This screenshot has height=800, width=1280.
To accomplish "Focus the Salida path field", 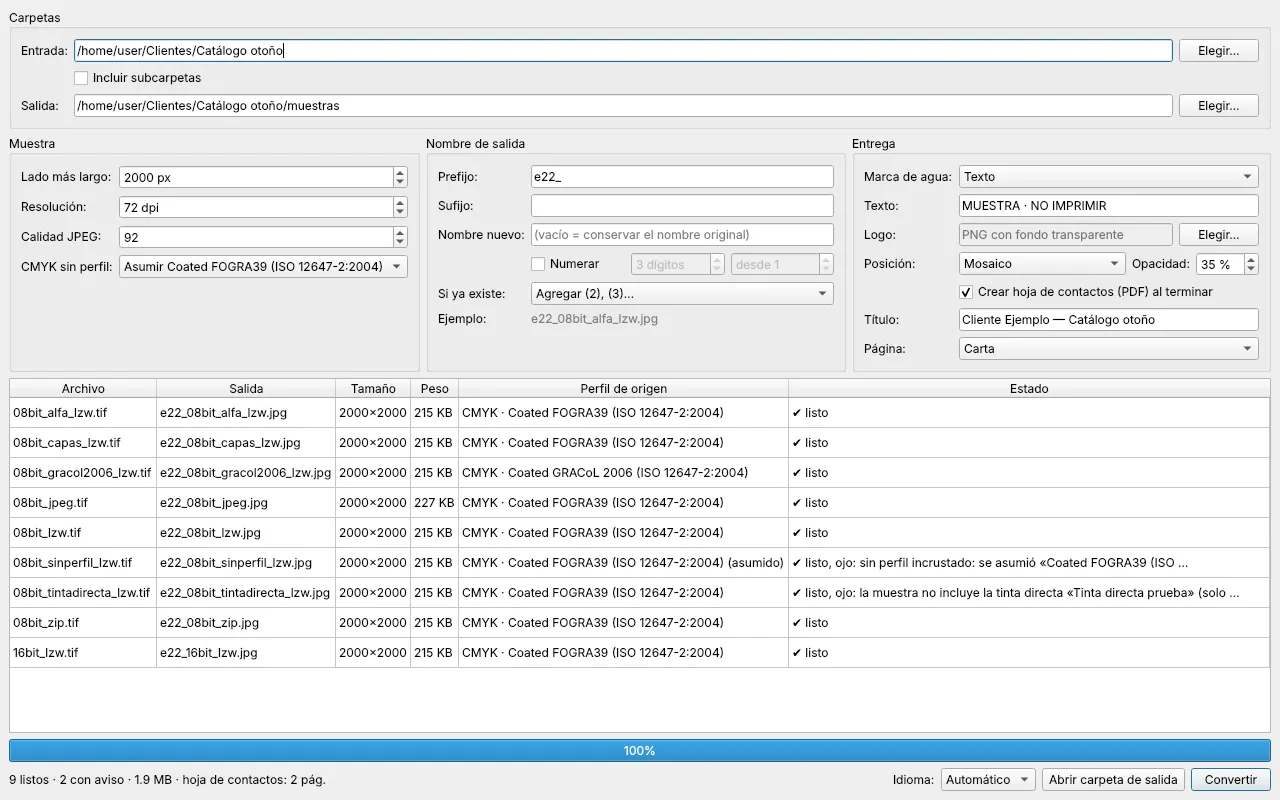I will coord(623,106).
